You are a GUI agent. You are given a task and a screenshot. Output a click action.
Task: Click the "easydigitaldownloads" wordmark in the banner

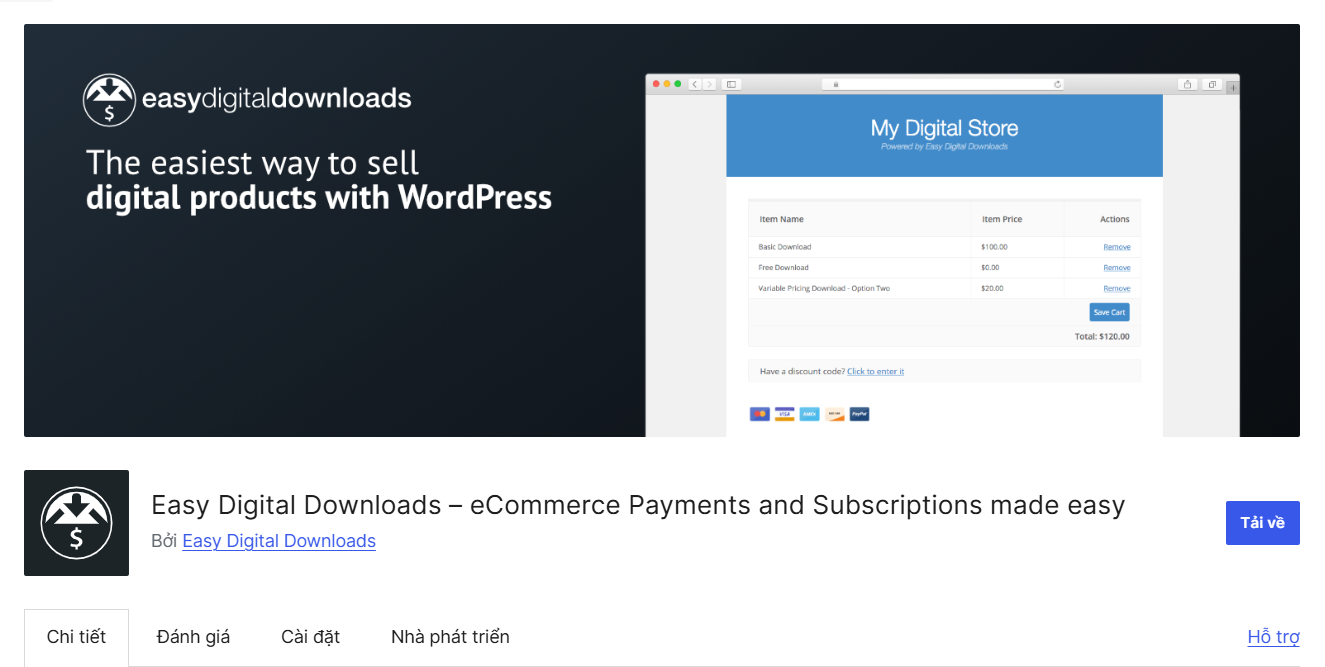[x=277, y=99]
